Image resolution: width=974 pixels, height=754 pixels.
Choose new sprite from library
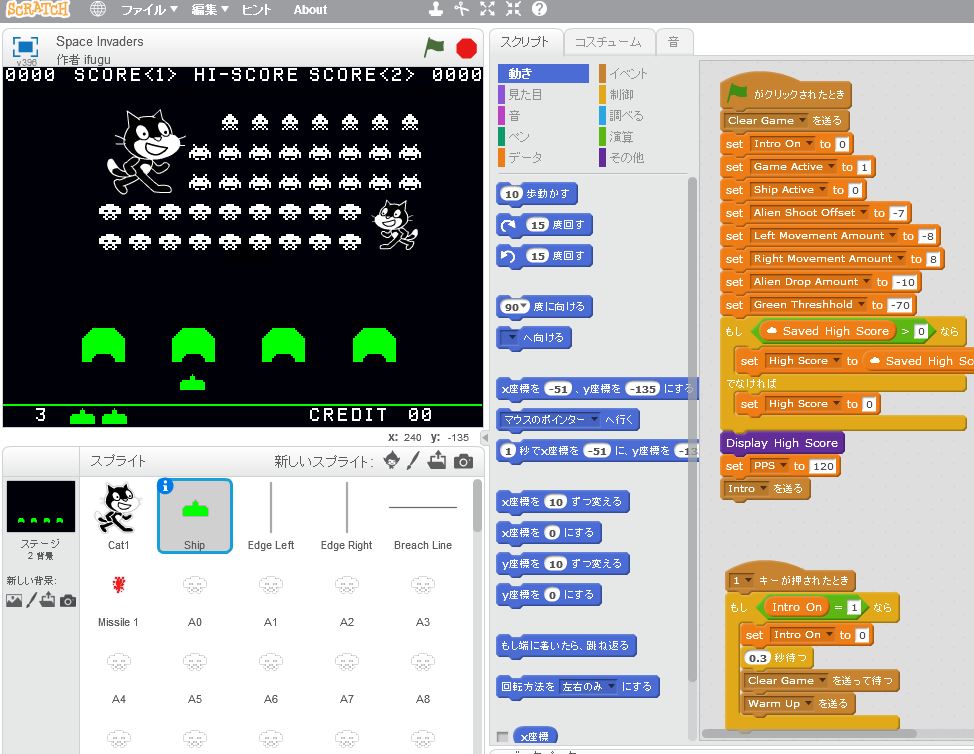(x=392, y=461)
